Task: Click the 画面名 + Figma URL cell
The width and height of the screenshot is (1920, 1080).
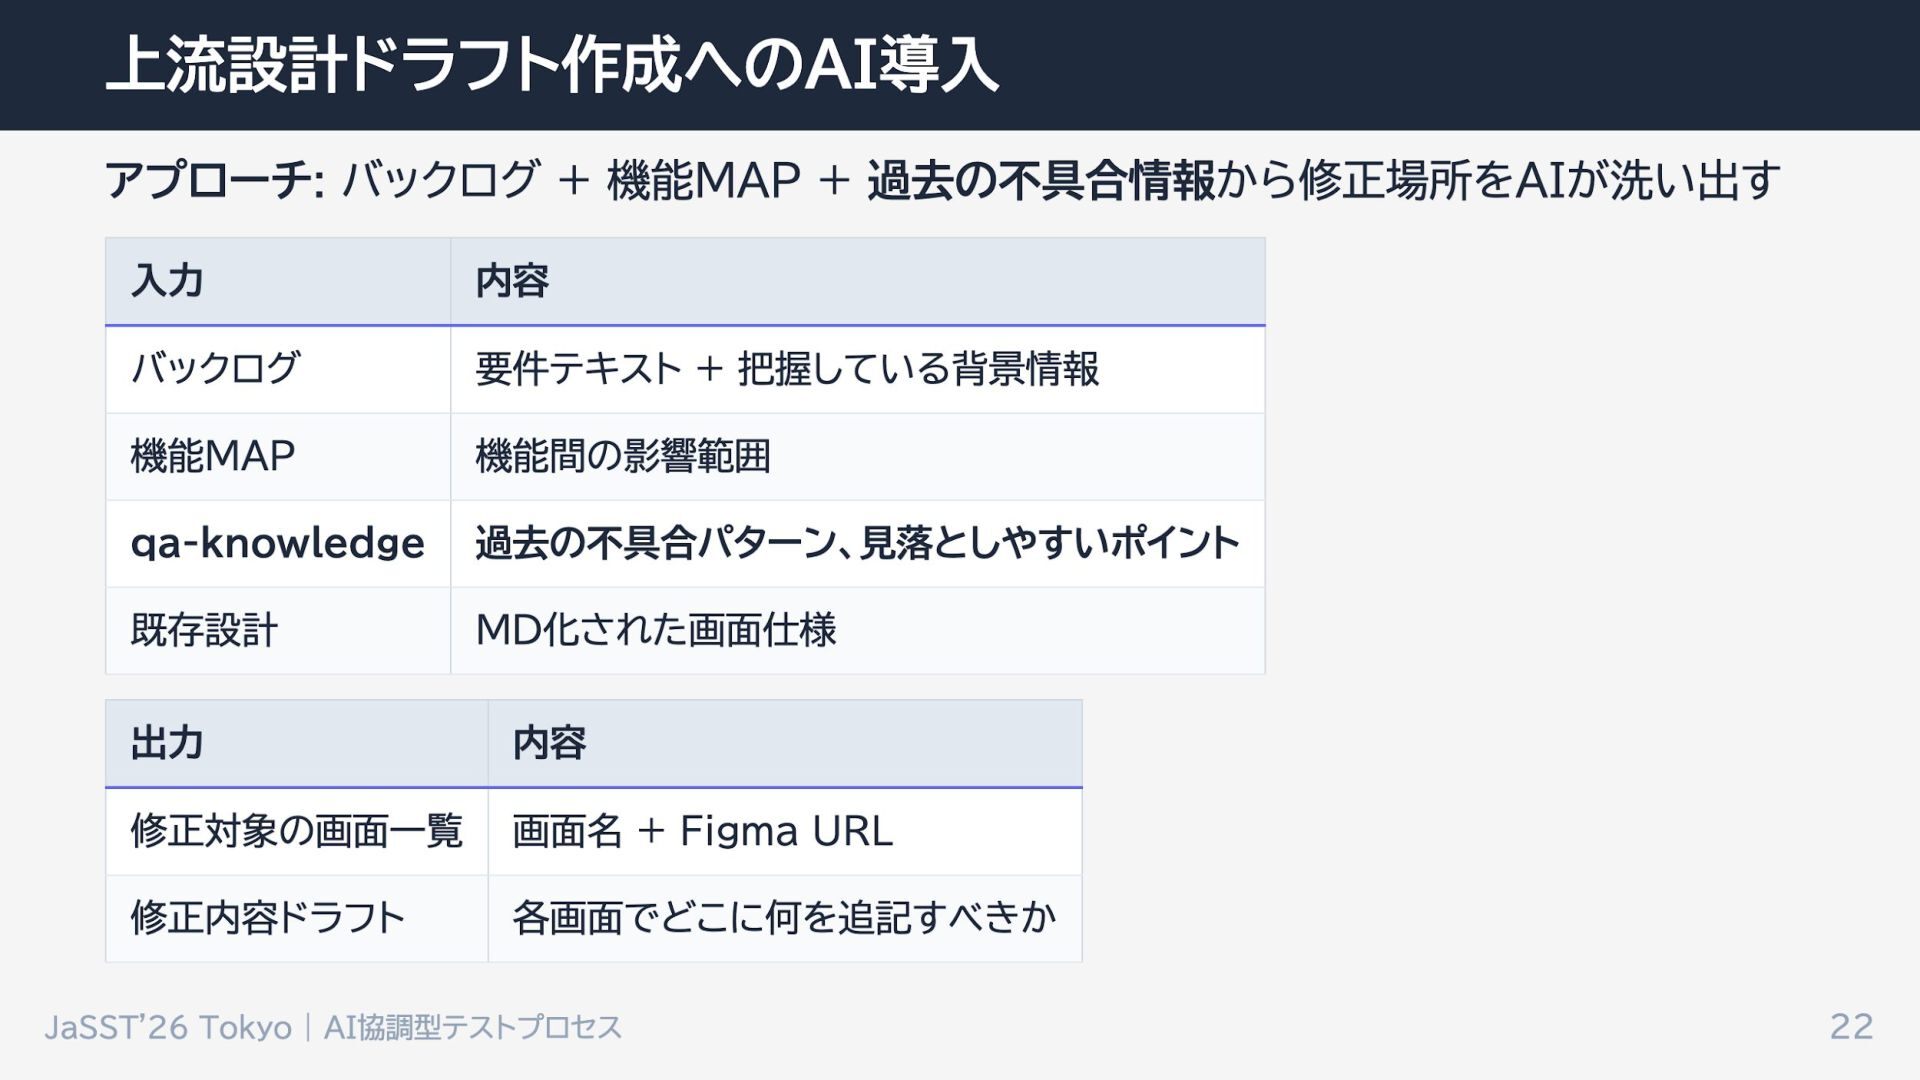Action: pos(702,831)
